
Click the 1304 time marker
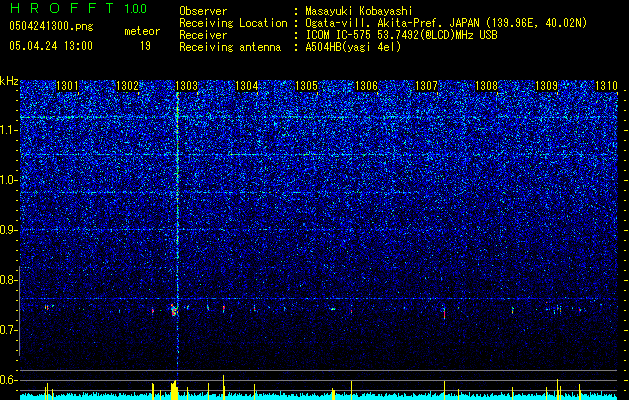coord(247,86)
